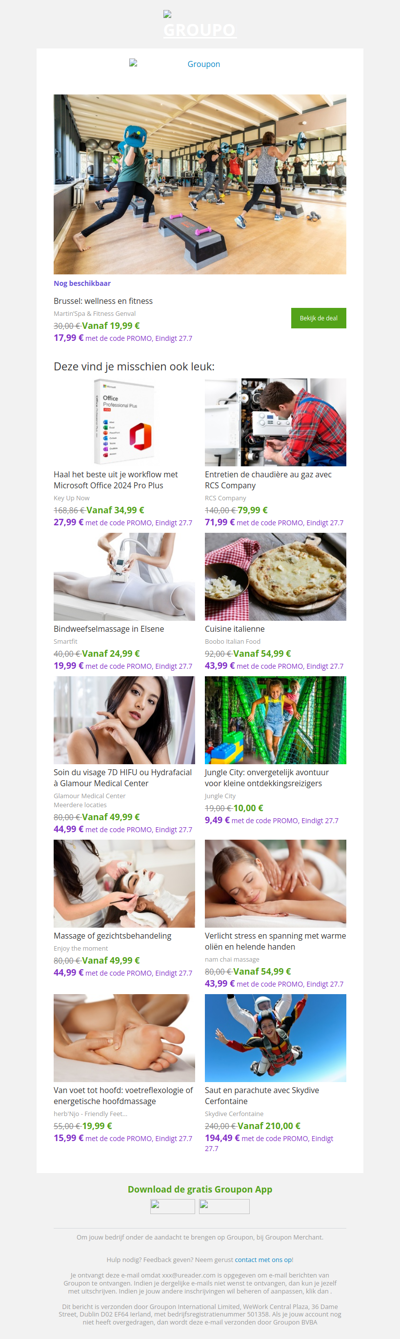
Task: Open the Cuisine italienne pizza image
Action: tap(275, 576)
